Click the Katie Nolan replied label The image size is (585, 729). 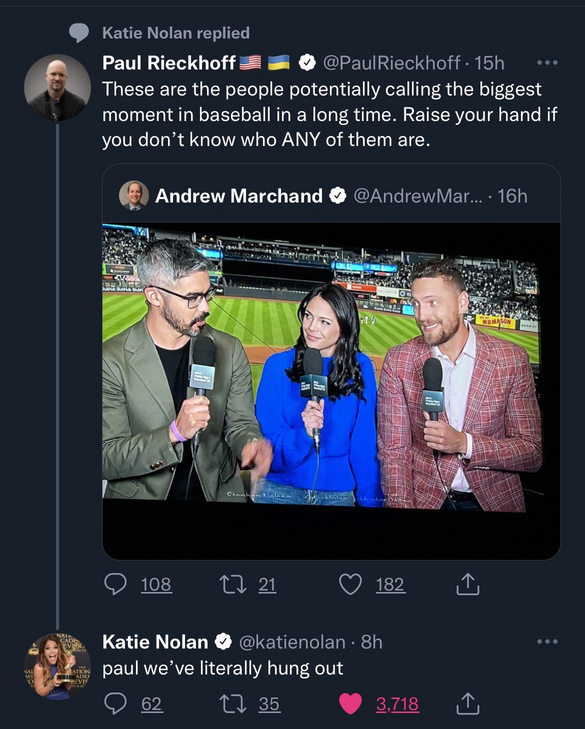pyautogui.click(x=176, y=33)
